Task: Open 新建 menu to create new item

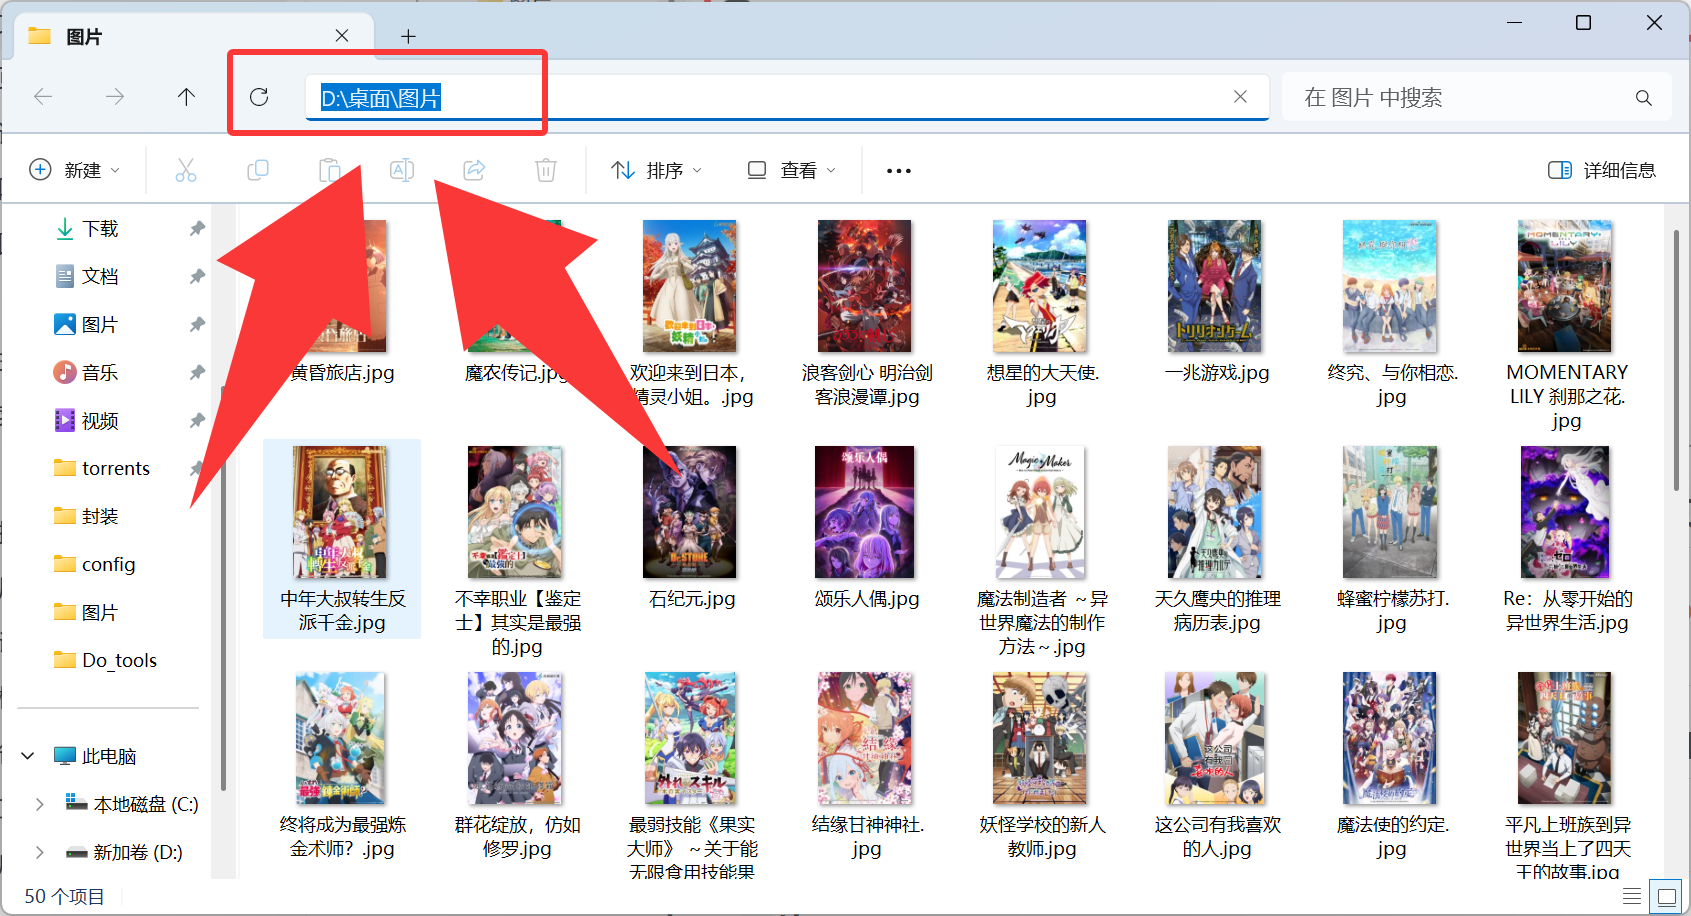Action: point(75,171)
